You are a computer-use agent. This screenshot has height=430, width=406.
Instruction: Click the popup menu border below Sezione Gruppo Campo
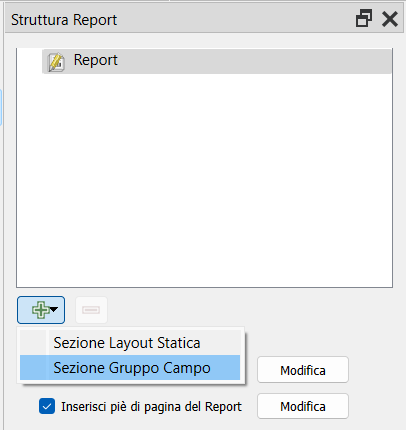coord(131,382)
